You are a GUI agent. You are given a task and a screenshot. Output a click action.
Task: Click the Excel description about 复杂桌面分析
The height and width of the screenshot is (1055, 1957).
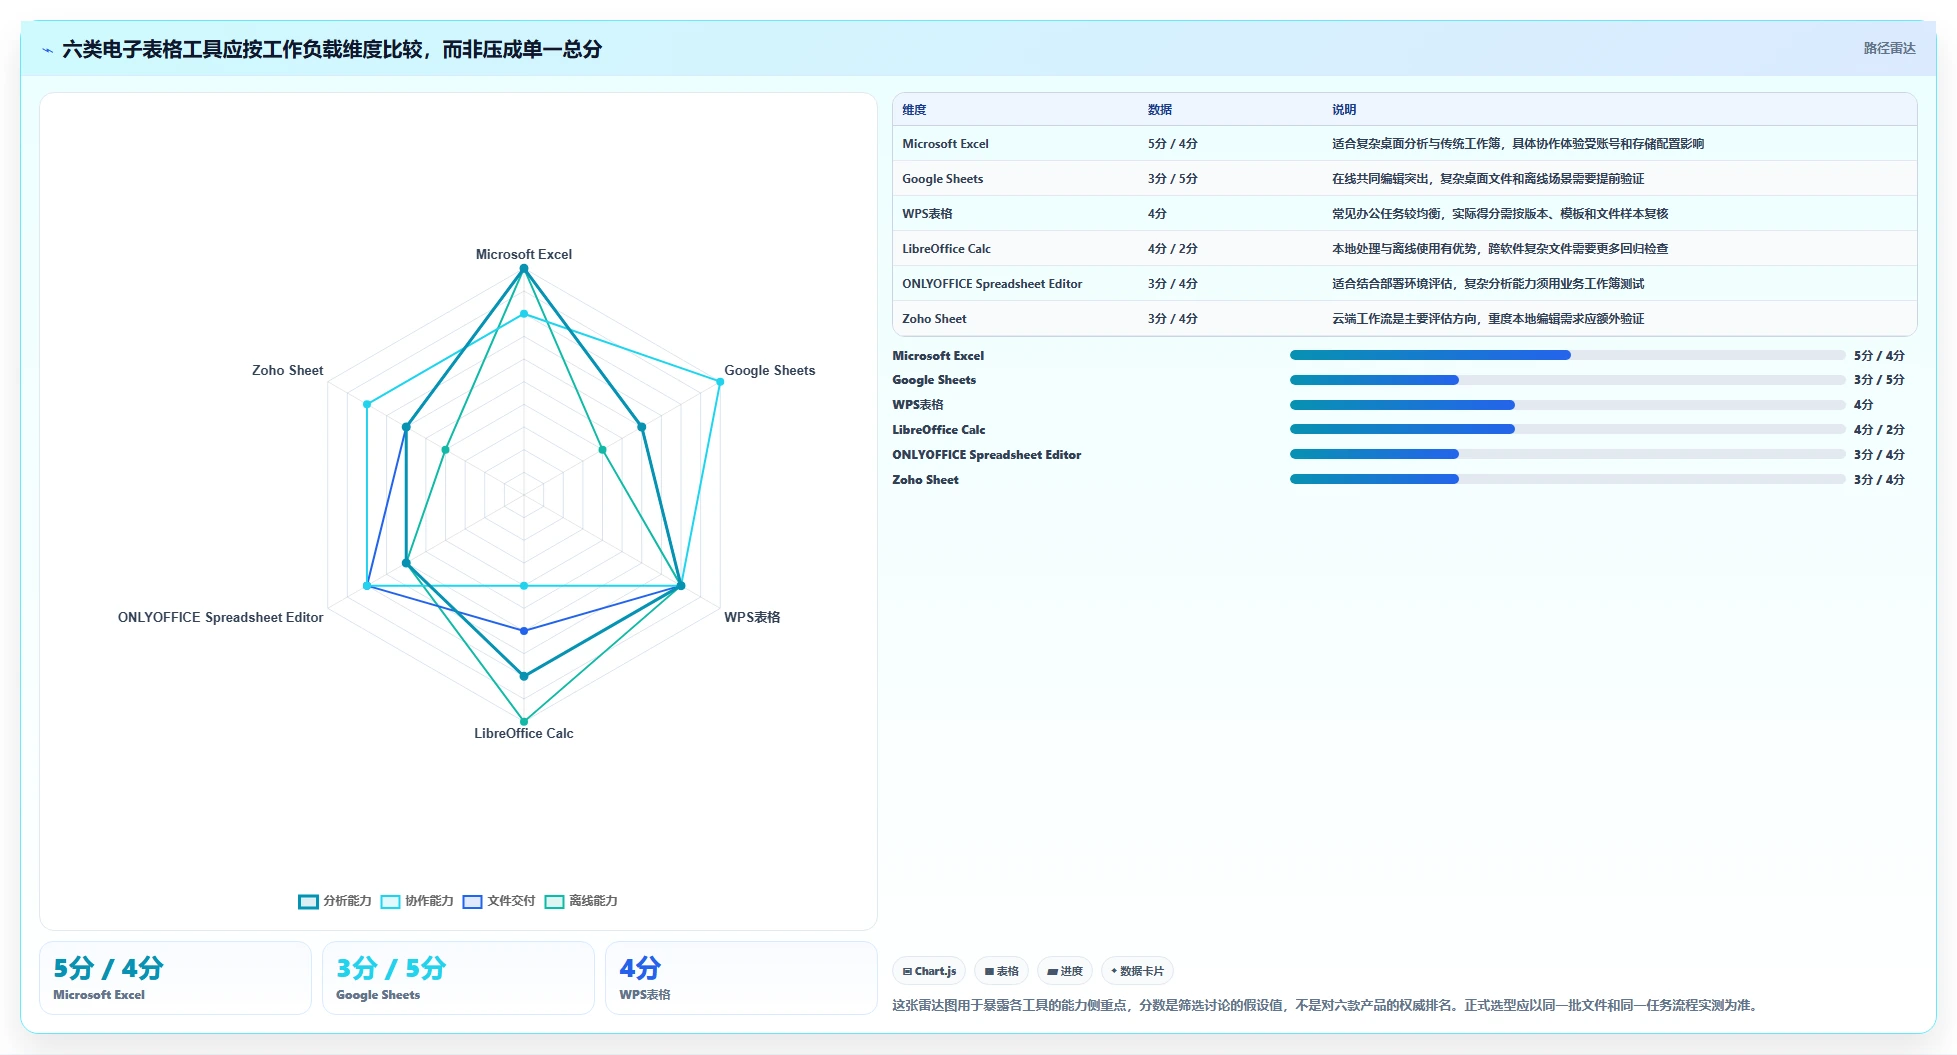click(x=1517, y=144)
